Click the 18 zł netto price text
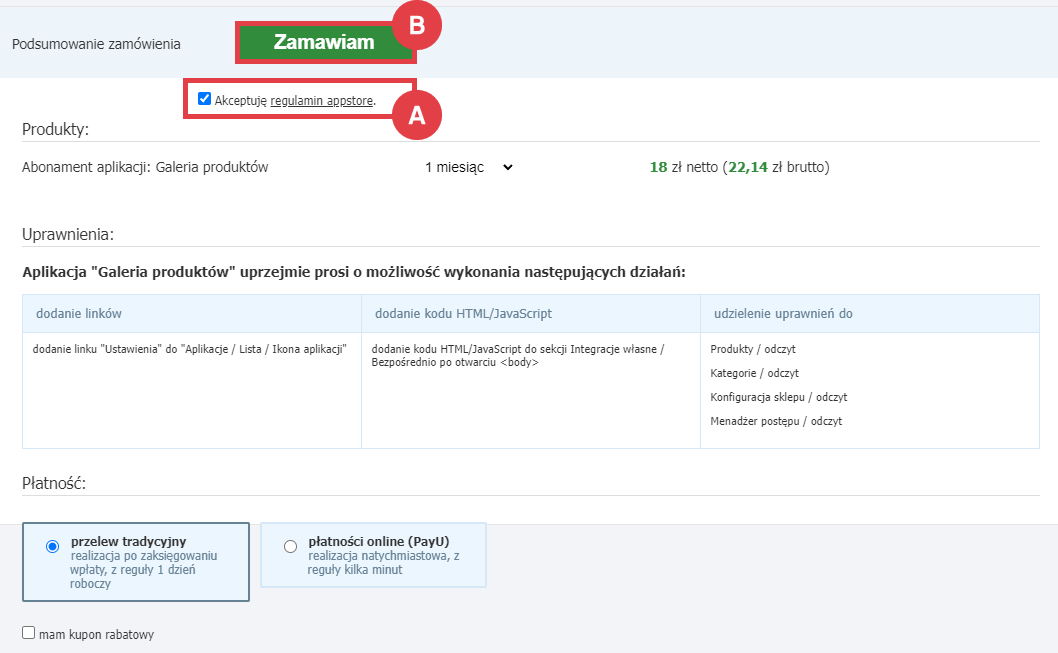Image resolution: width=1058 pixels, height=653 pixels. coord(680,167)
